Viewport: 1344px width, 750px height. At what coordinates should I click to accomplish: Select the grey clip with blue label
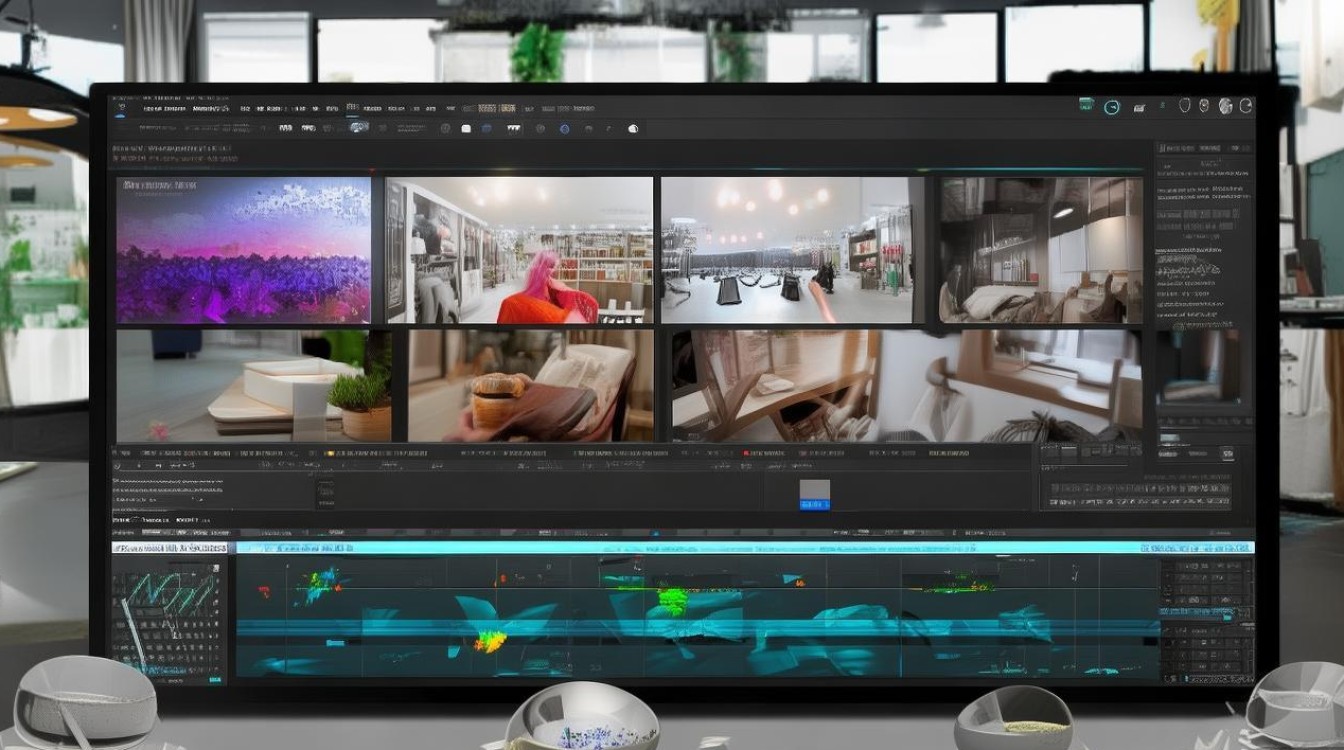click(815, 494)
